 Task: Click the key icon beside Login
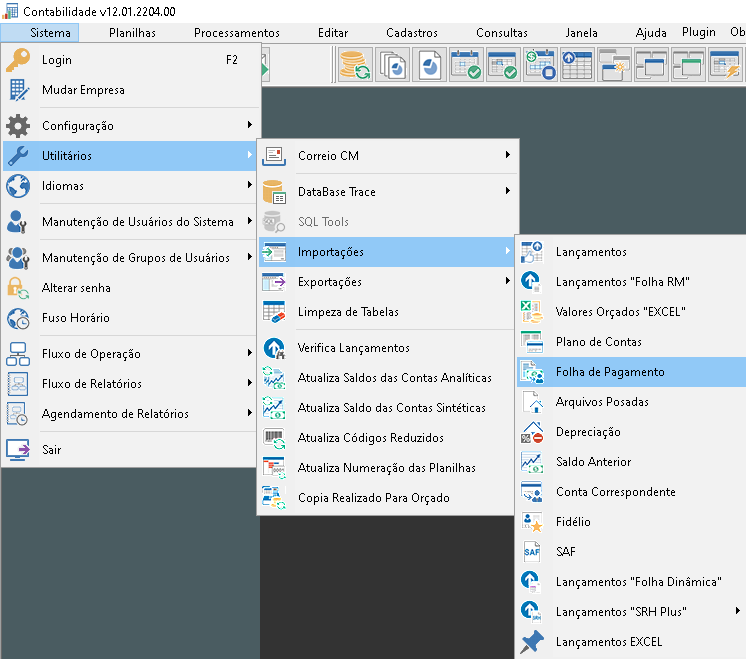(18, 60)
